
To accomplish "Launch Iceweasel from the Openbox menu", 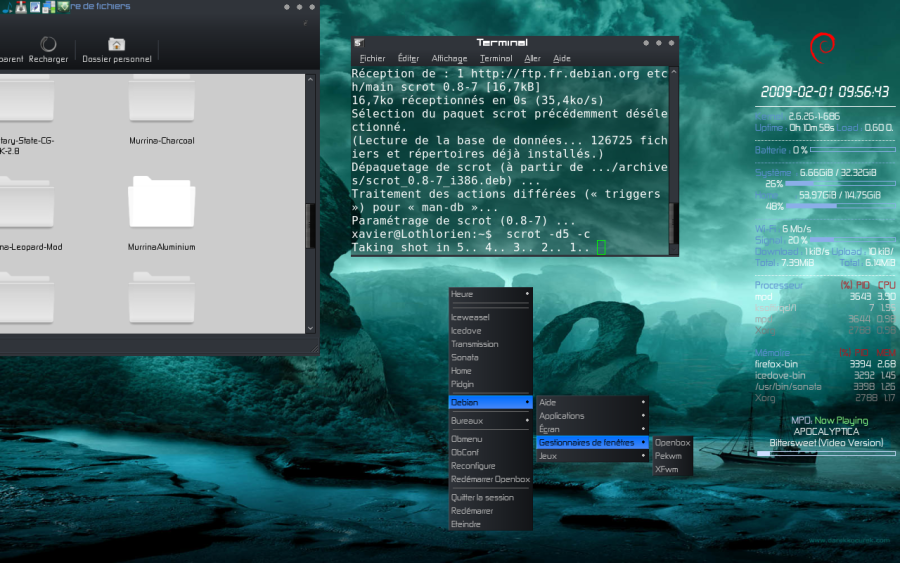I will (490, 317).
